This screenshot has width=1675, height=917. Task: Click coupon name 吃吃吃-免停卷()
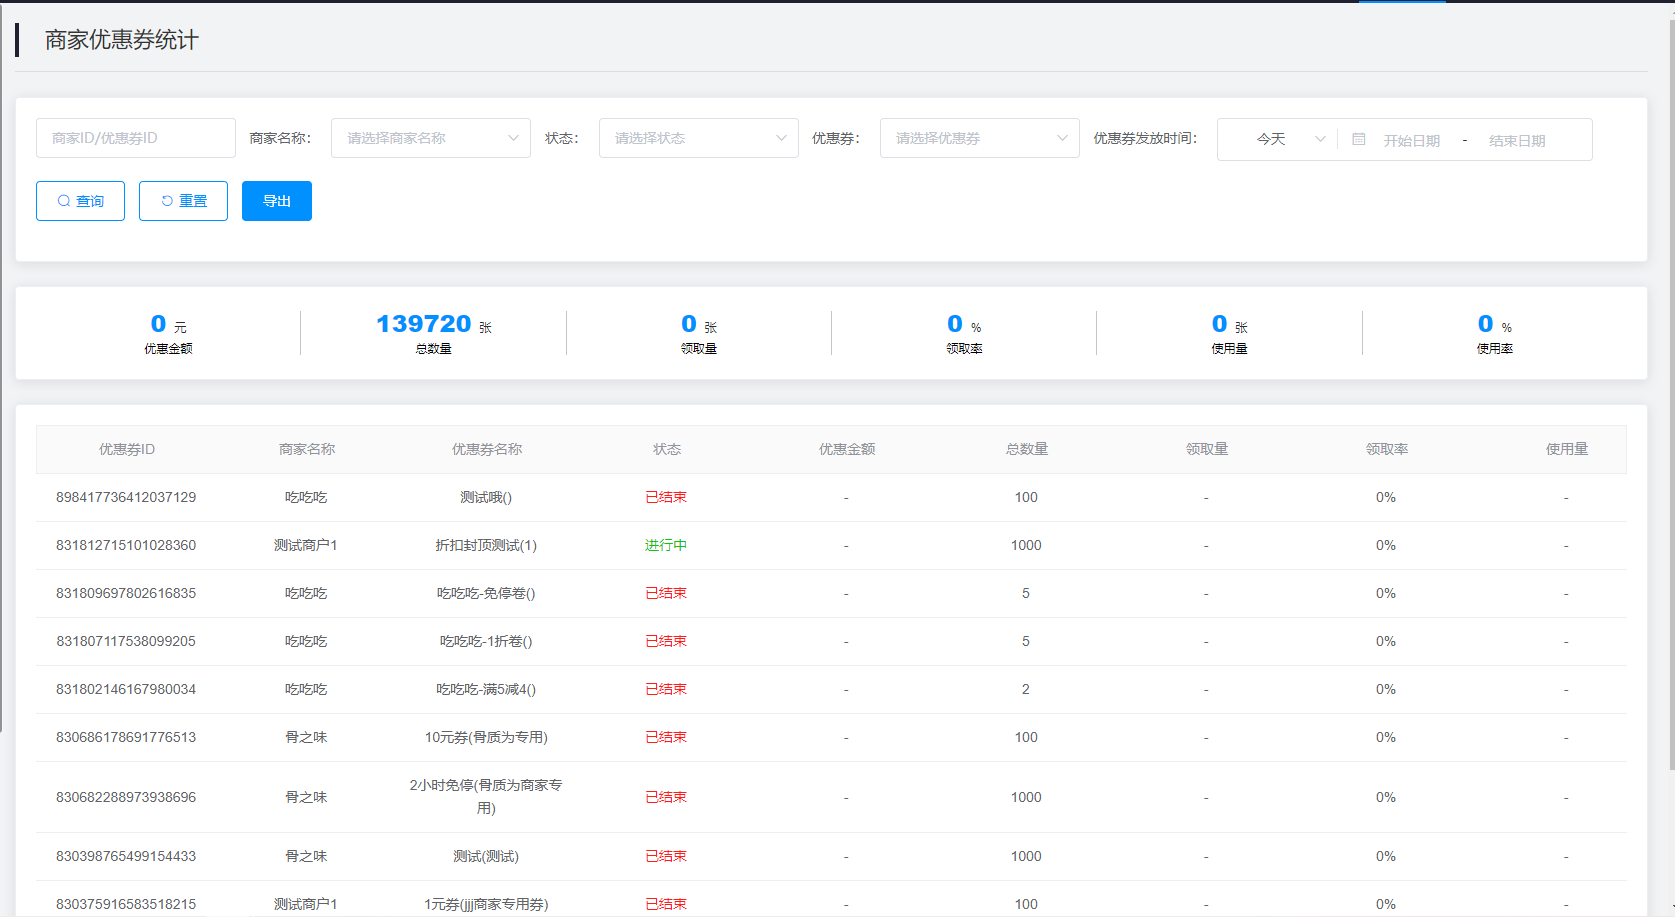[x=486, y=593]
